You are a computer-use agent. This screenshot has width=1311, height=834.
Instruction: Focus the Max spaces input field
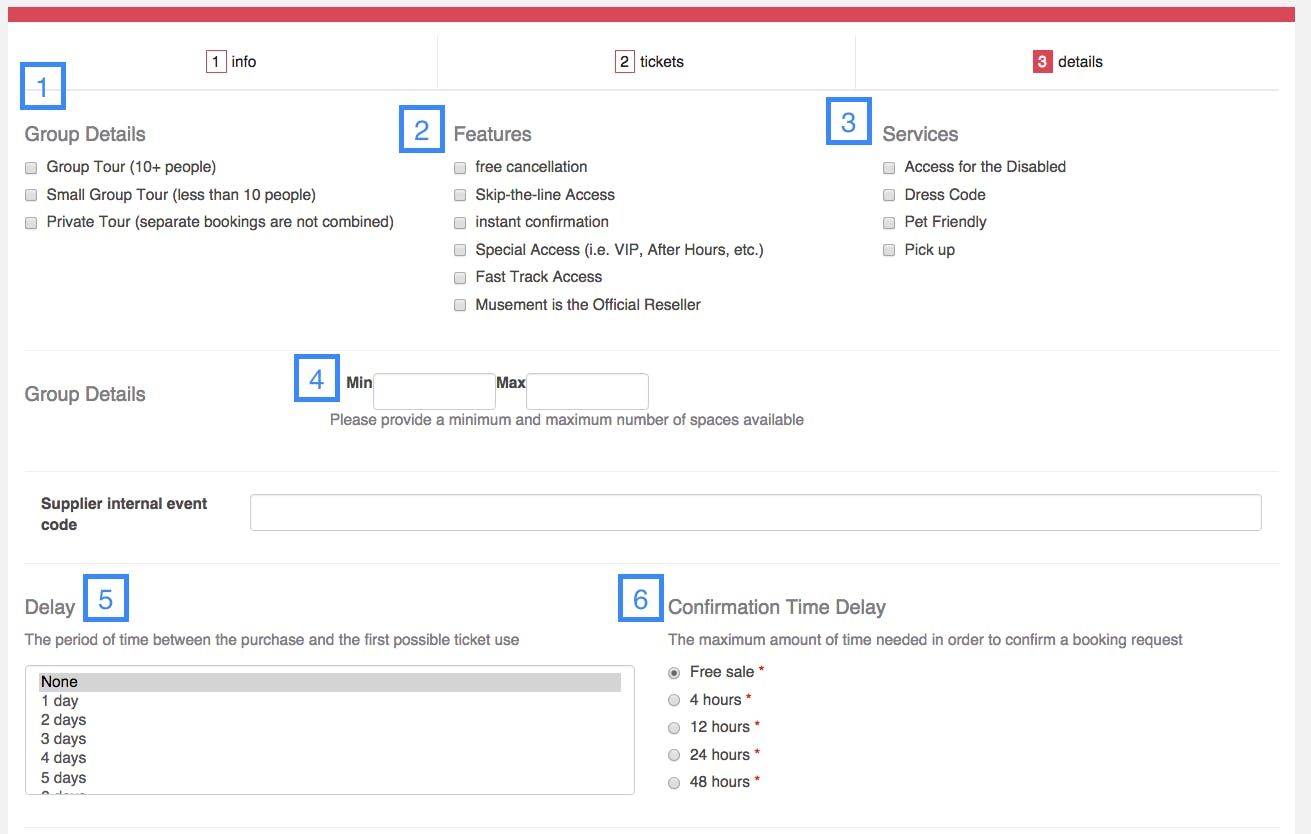[587, 391]
